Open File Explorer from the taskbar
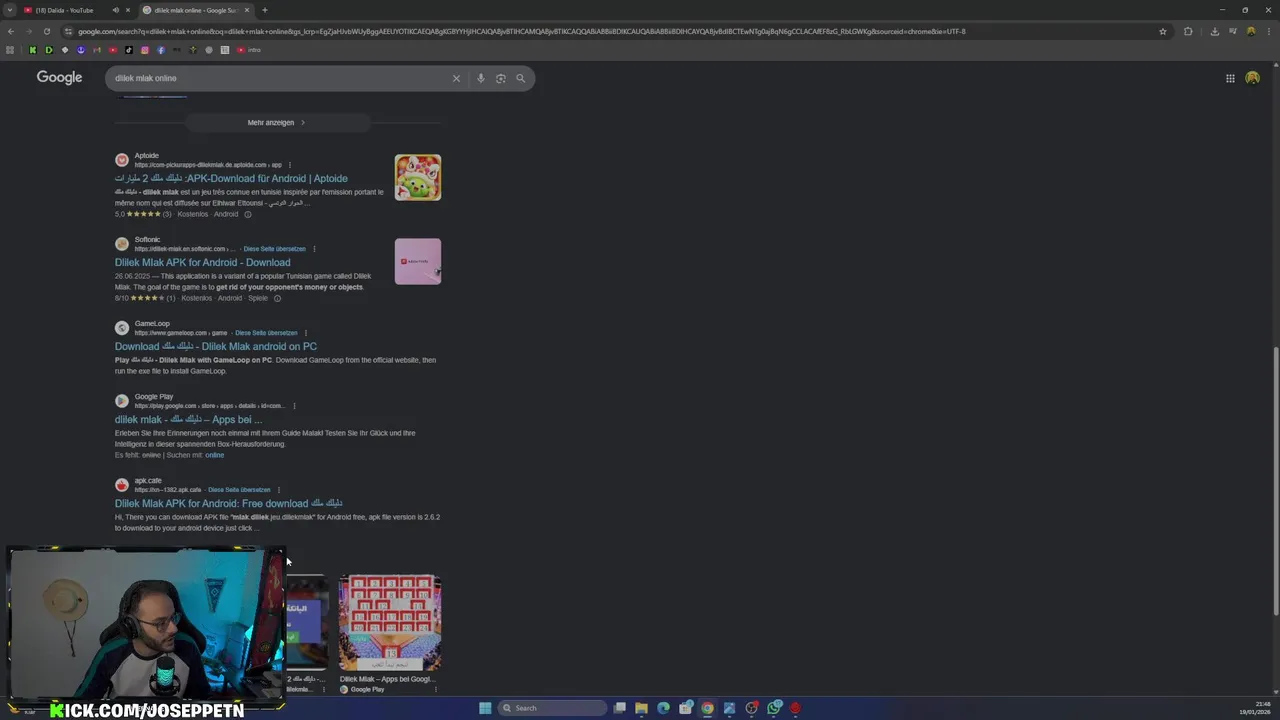 tap(641, 708)
